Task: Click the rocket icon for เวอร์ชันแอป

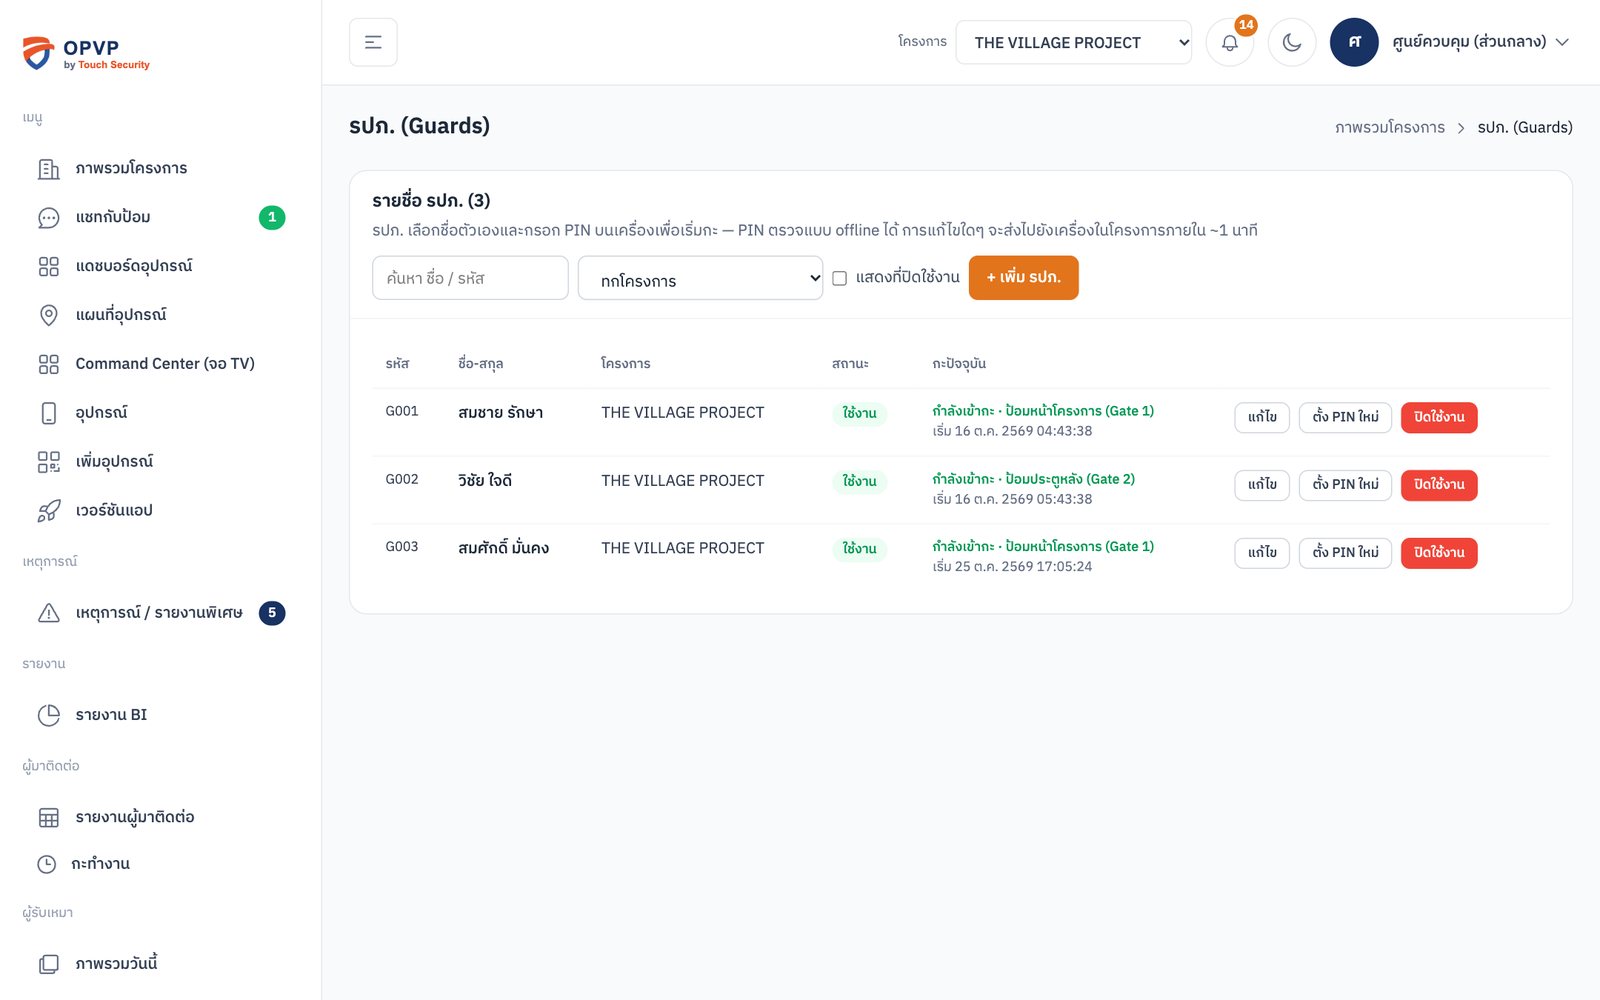Action: pyautogui.click(x=48, y=511)
